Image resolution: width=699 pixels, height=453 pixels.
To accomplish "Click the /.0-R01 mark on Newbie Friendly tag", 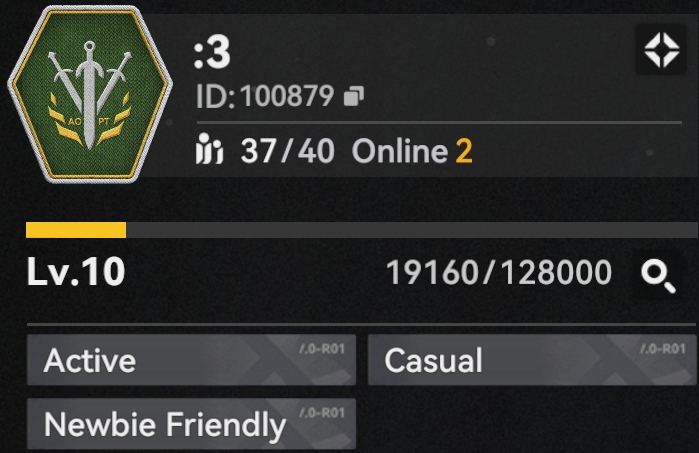I will point(322,413).
